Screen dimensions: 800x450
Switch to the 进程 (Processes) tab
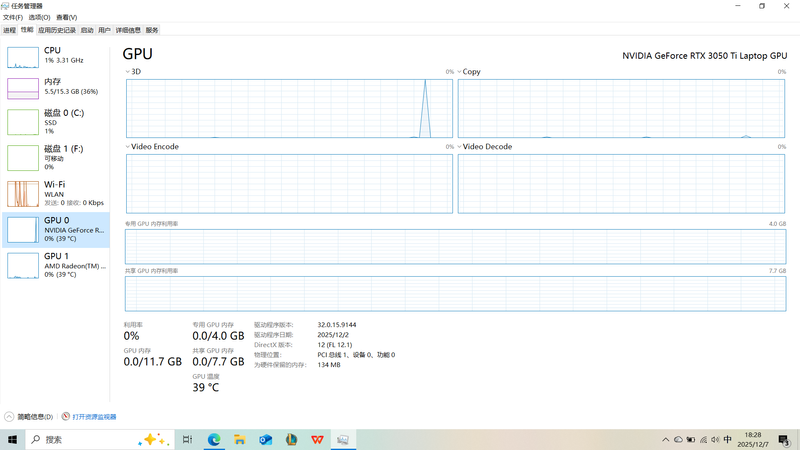tap(10, 30)
